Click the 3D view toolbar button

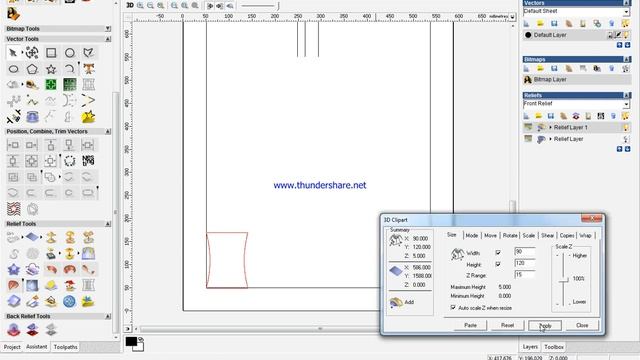(x=130, y=5)
